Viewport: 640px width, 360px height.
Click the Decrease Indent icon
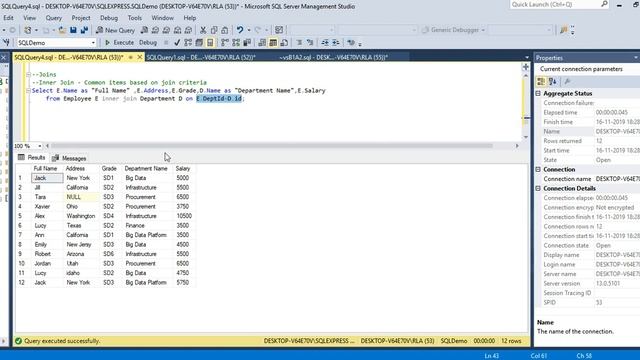[x=325, y=42]
